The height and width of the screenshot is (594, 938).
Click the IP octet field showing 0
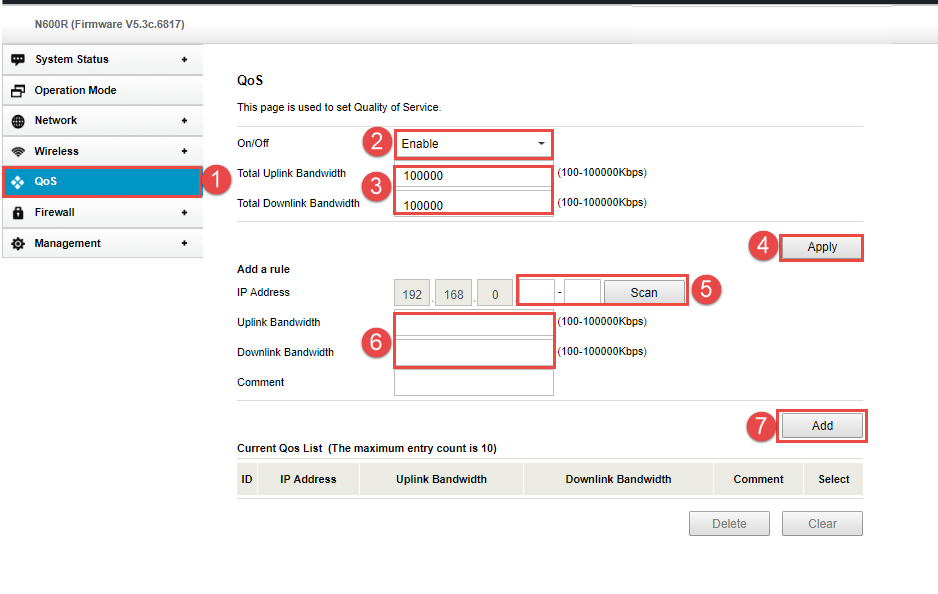495,293
